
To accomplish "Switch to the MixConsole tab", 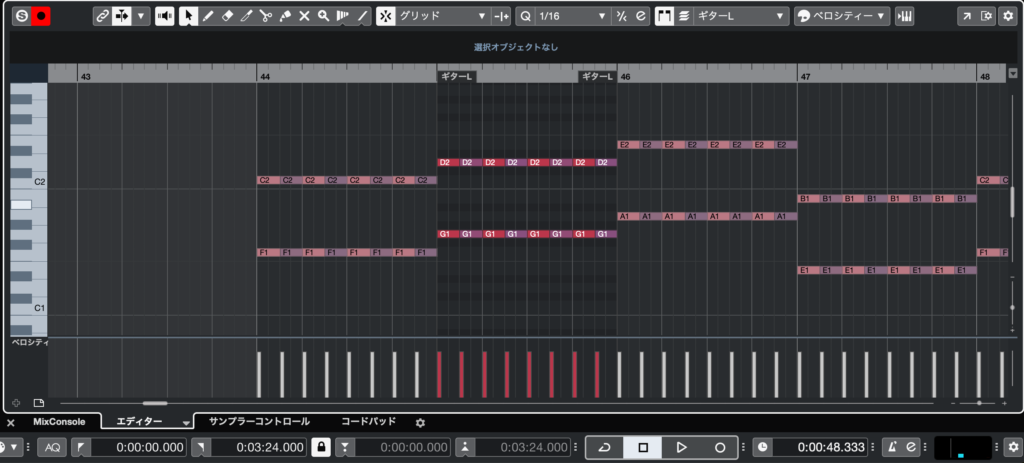I will (59, 422).
